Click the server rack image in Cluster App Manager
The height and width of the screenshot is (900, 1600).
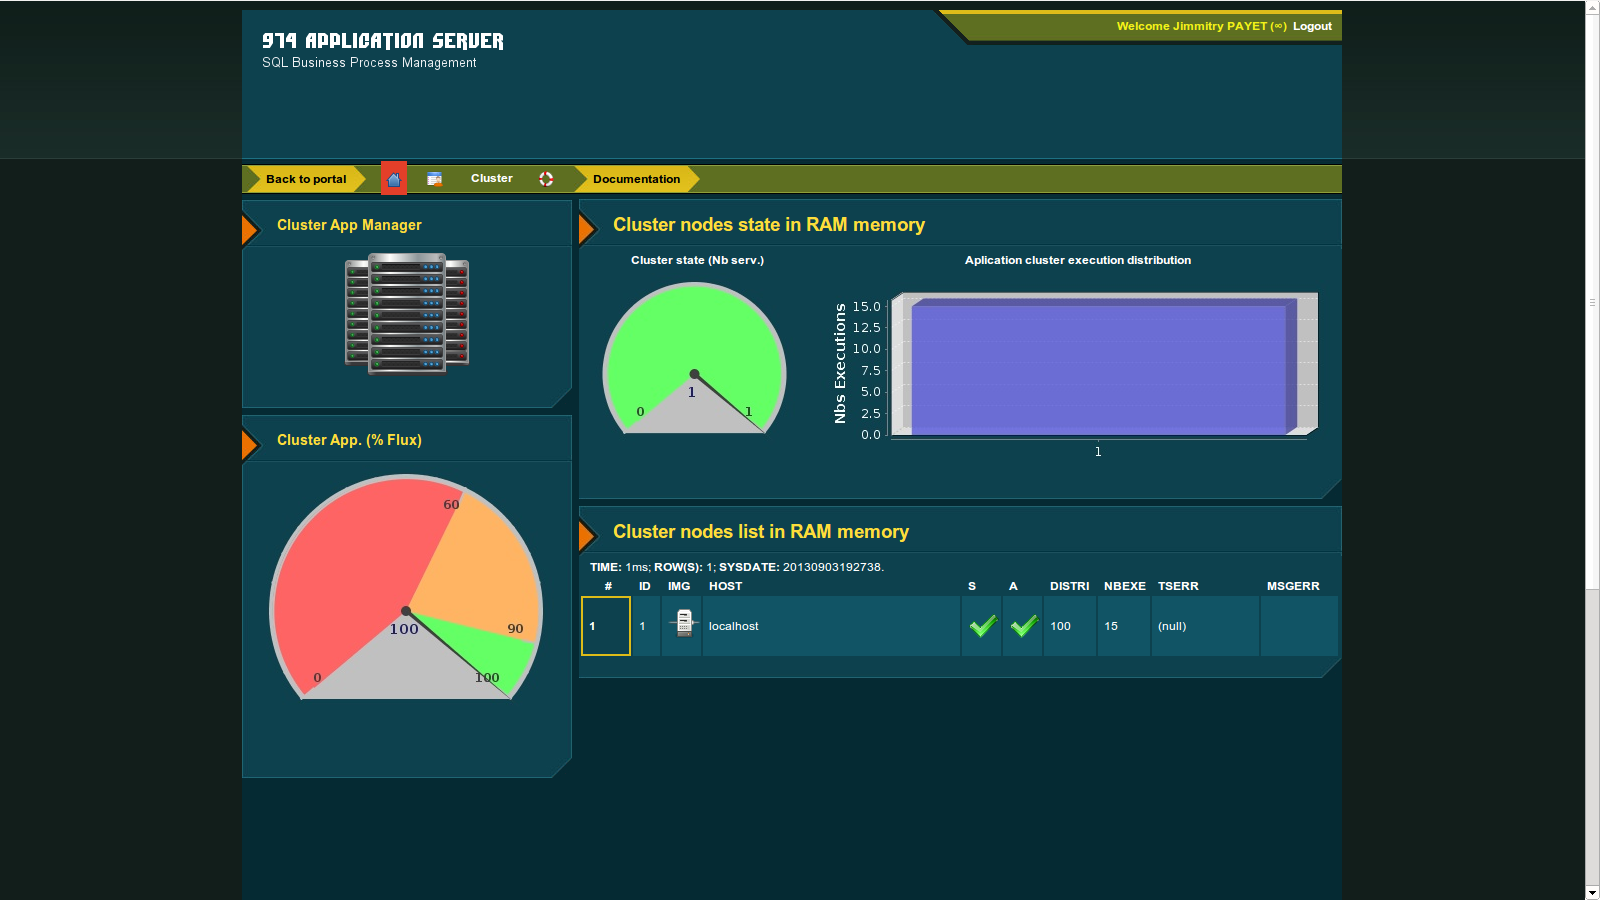click(x=407, y=313)
